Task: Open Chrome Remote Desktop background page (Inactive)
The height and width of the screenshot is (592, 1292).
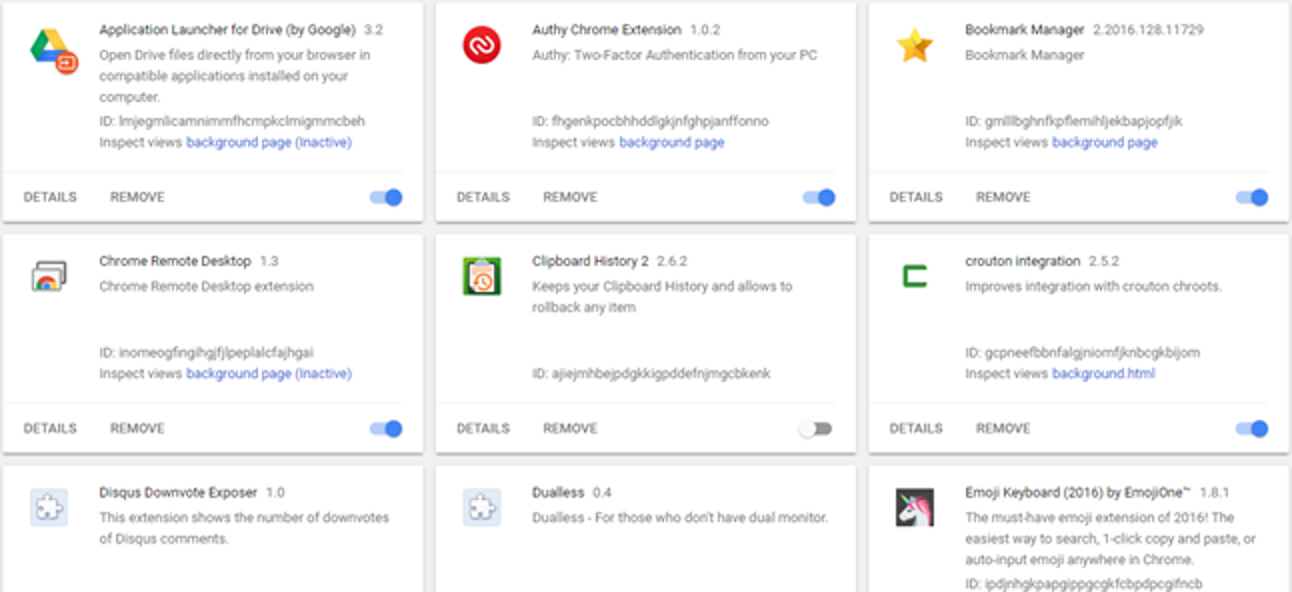Action: [x=269, y=373]
